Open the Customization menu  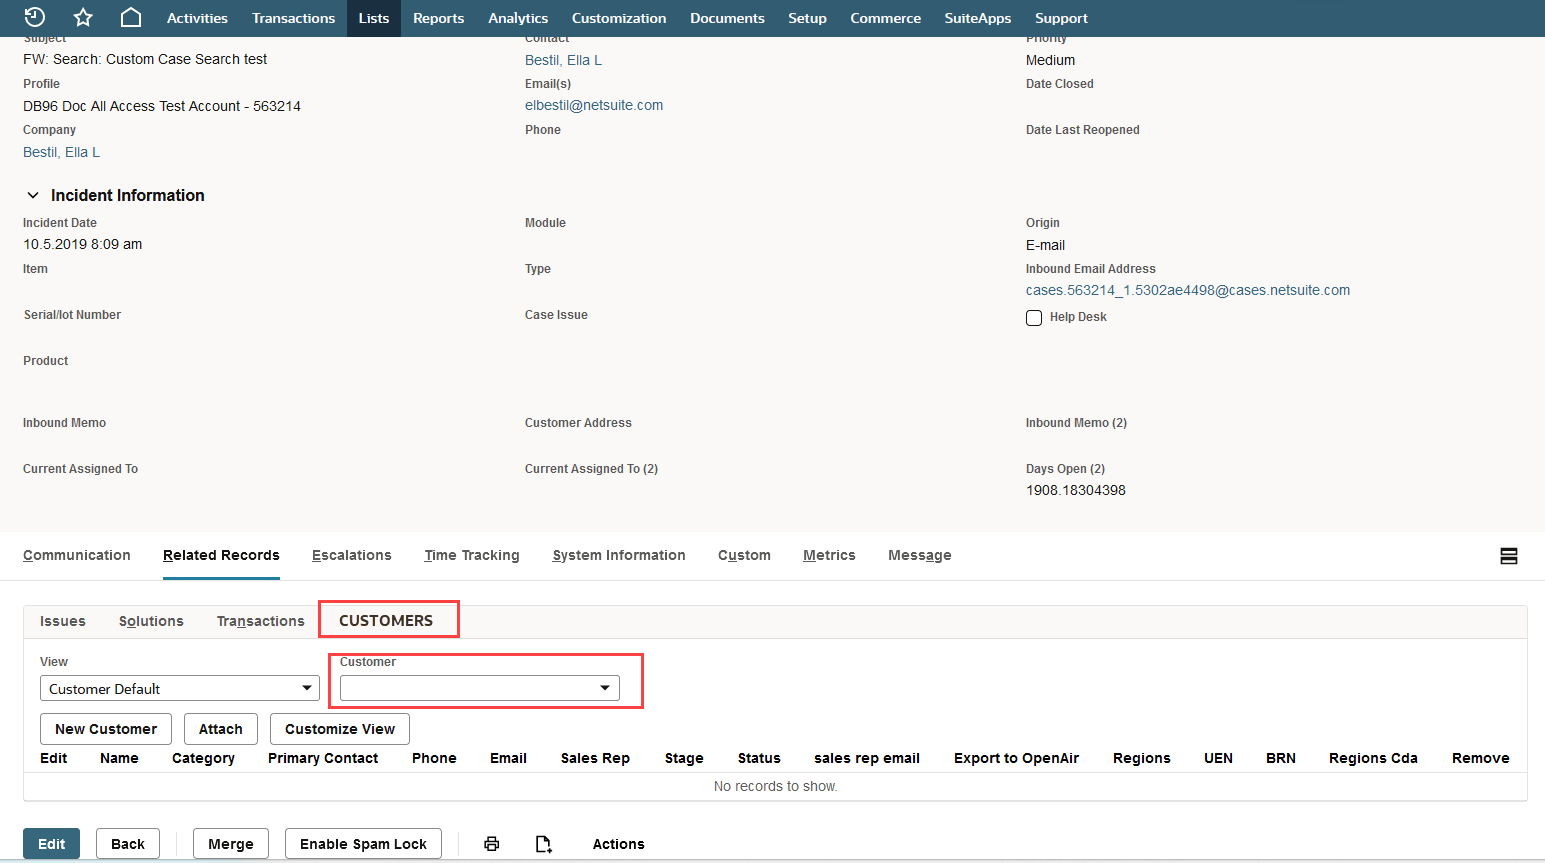tap(619, 18)
